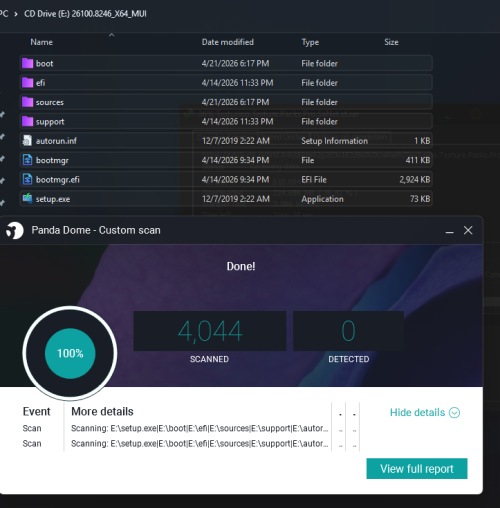Click the 2,924 KB size cell
Image resolution: width=500 pixels, height=508 pixels.
[x=415, y=180]
